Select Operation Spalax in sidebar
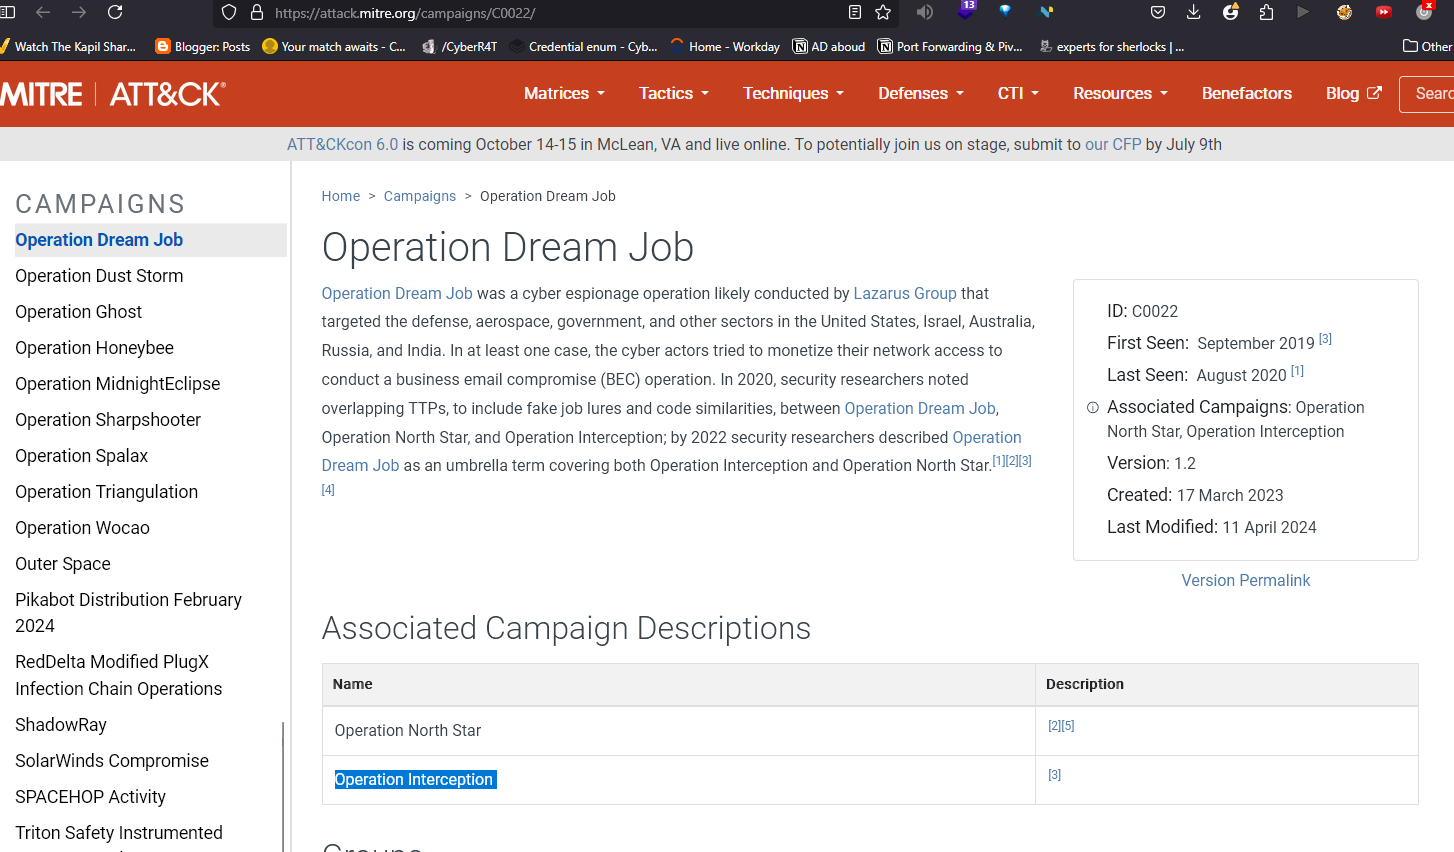Image resolution: width=1454 pixels, height=852 pixels. pos(82,456)
